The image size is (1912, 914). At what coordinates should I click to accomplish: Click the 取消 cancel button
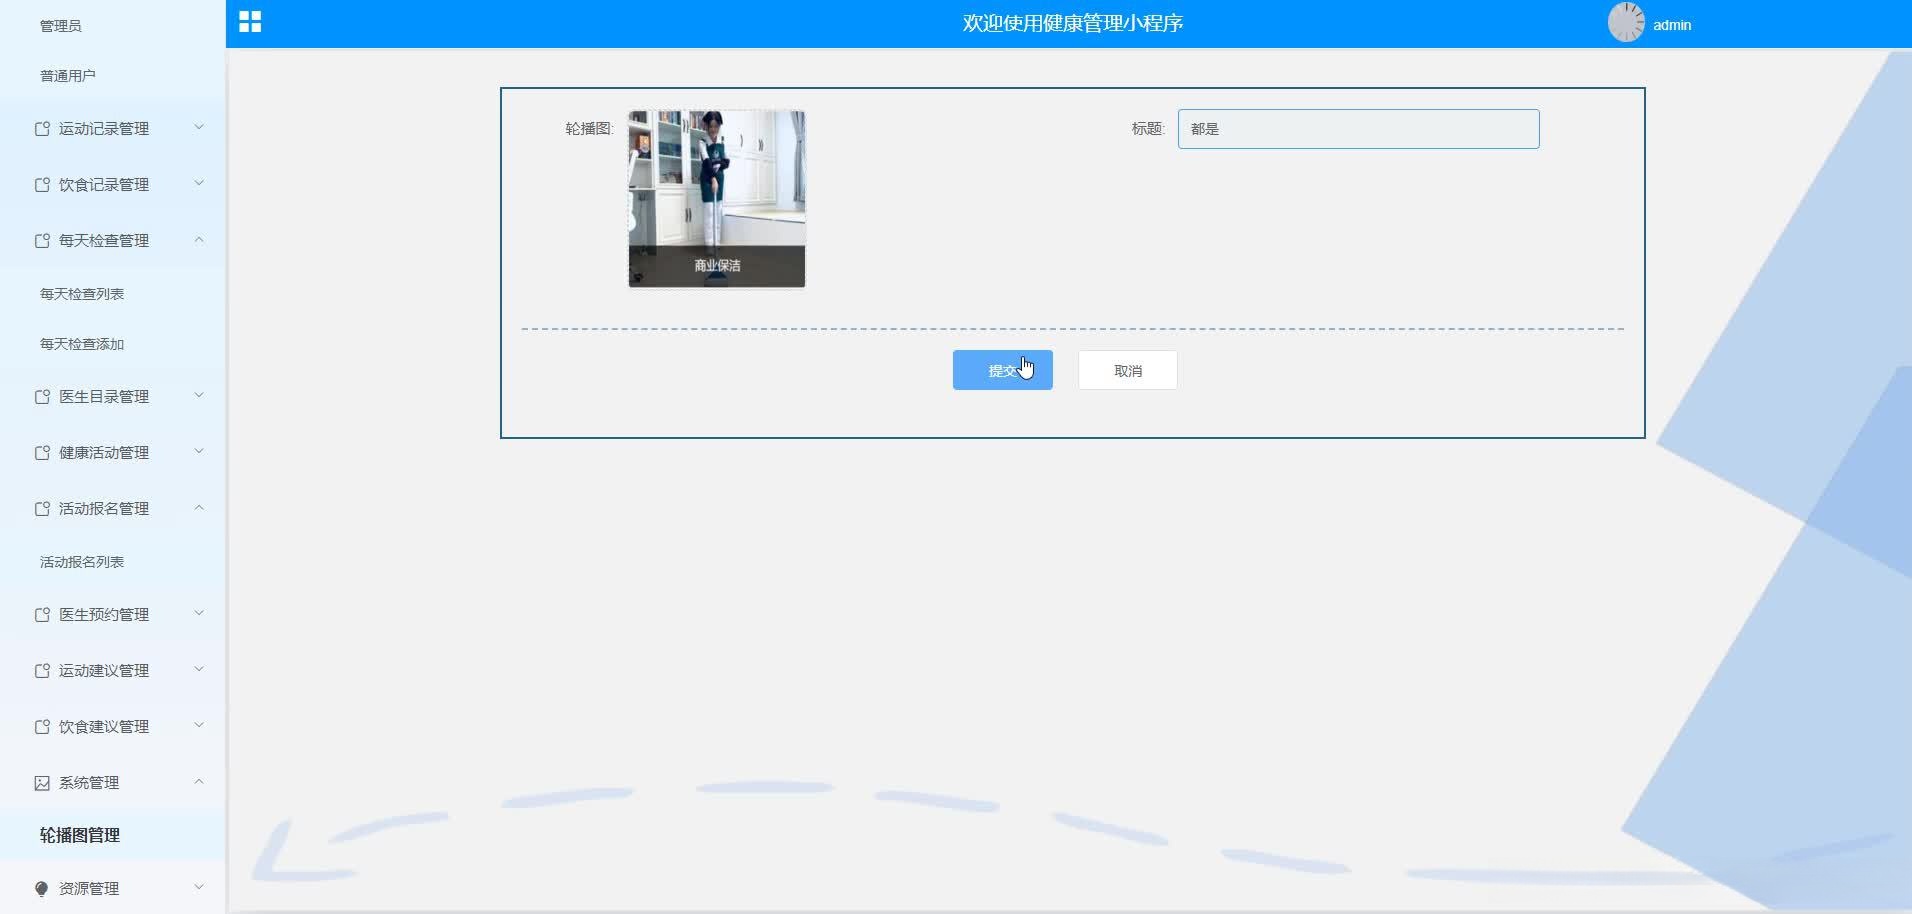pos(1126,370)
